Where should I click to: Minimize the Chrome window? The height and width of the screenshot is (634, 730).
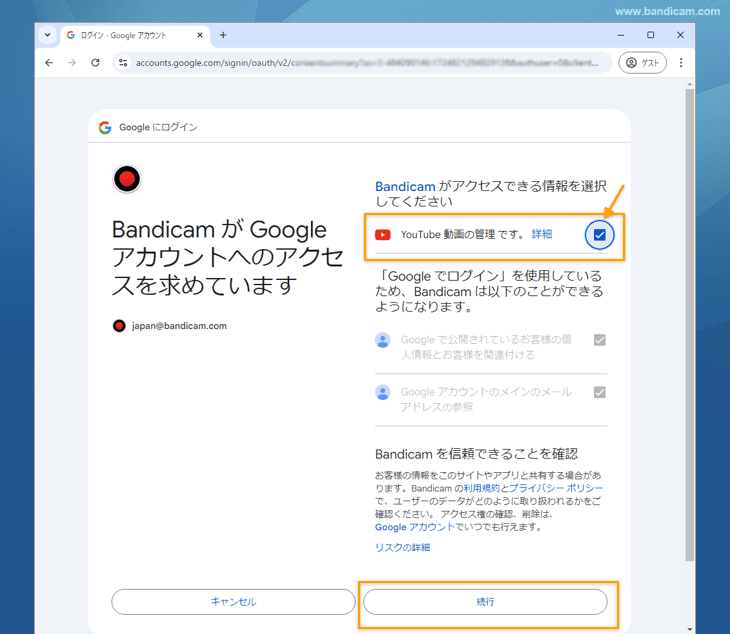click(621, 35)
